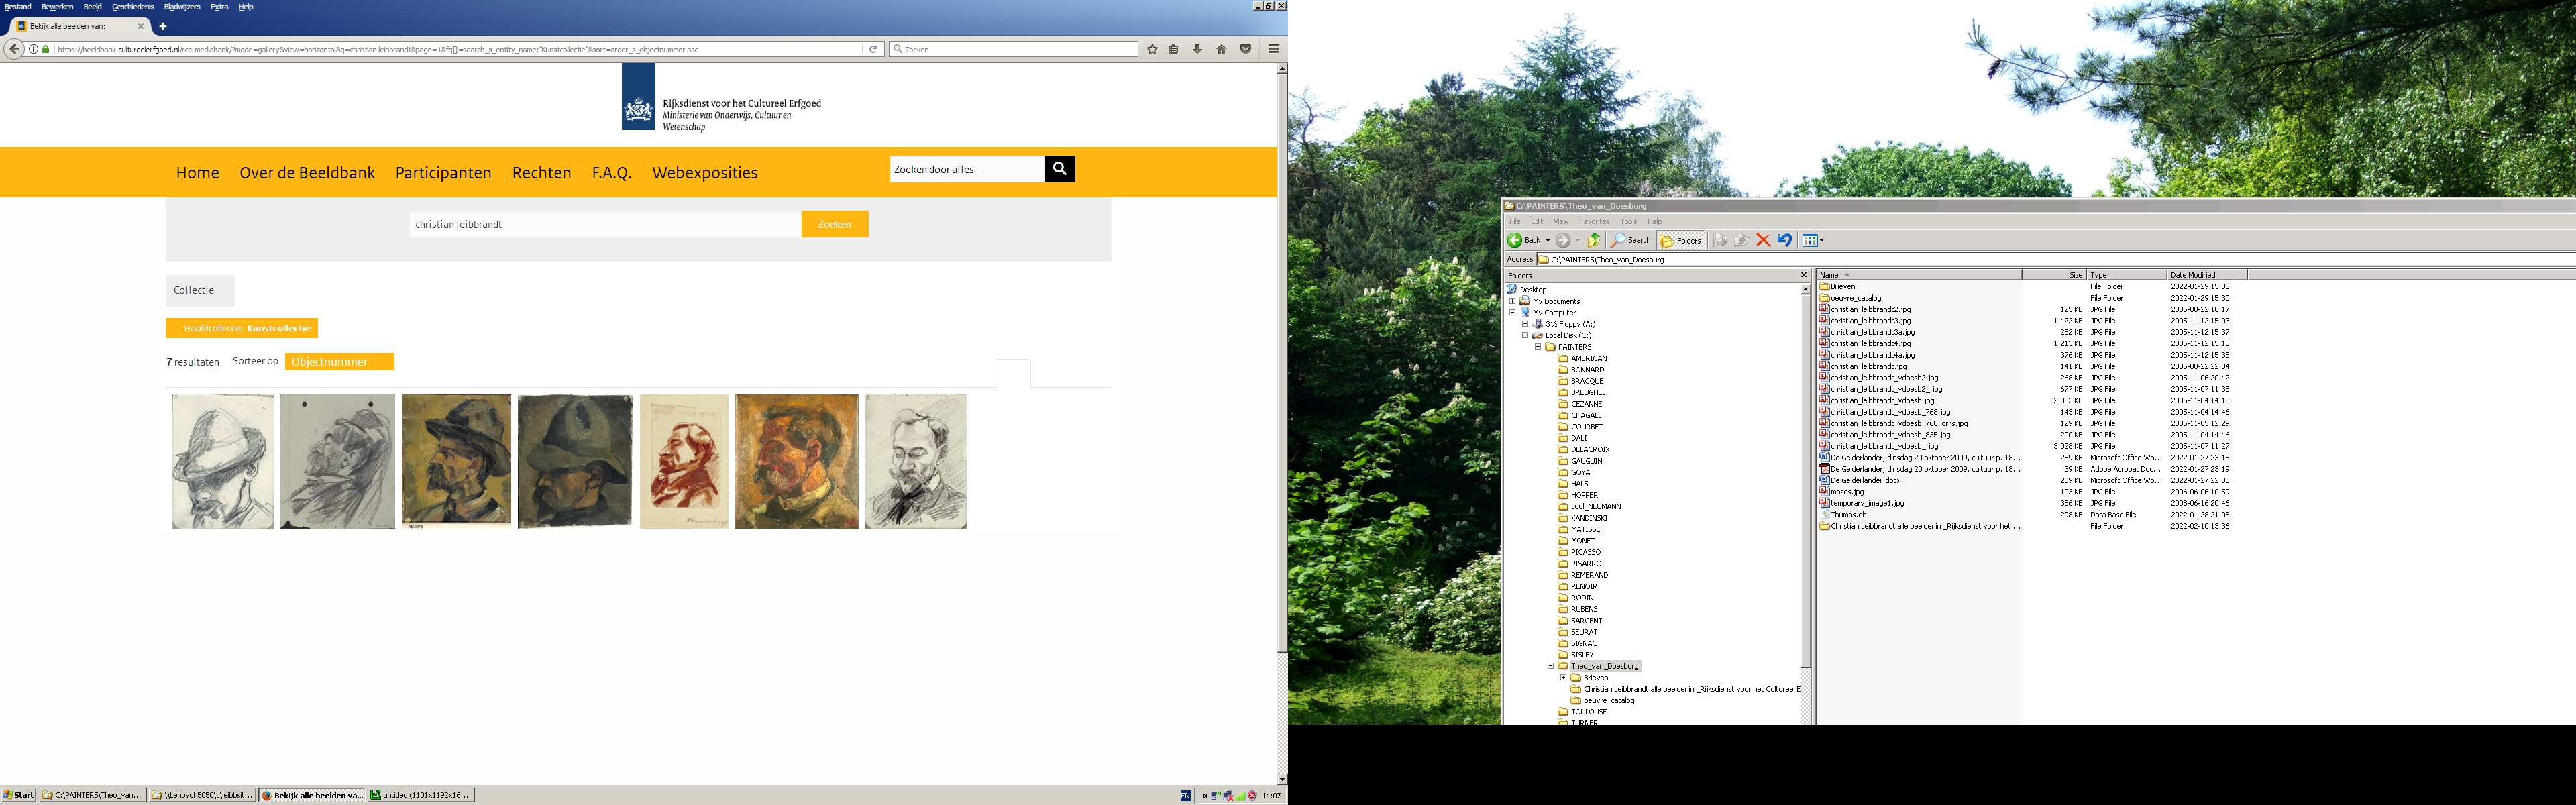Close the 'Bekijk alle beelden van' tab
The image size is (2576, 805).
click(x=141, y=26)
